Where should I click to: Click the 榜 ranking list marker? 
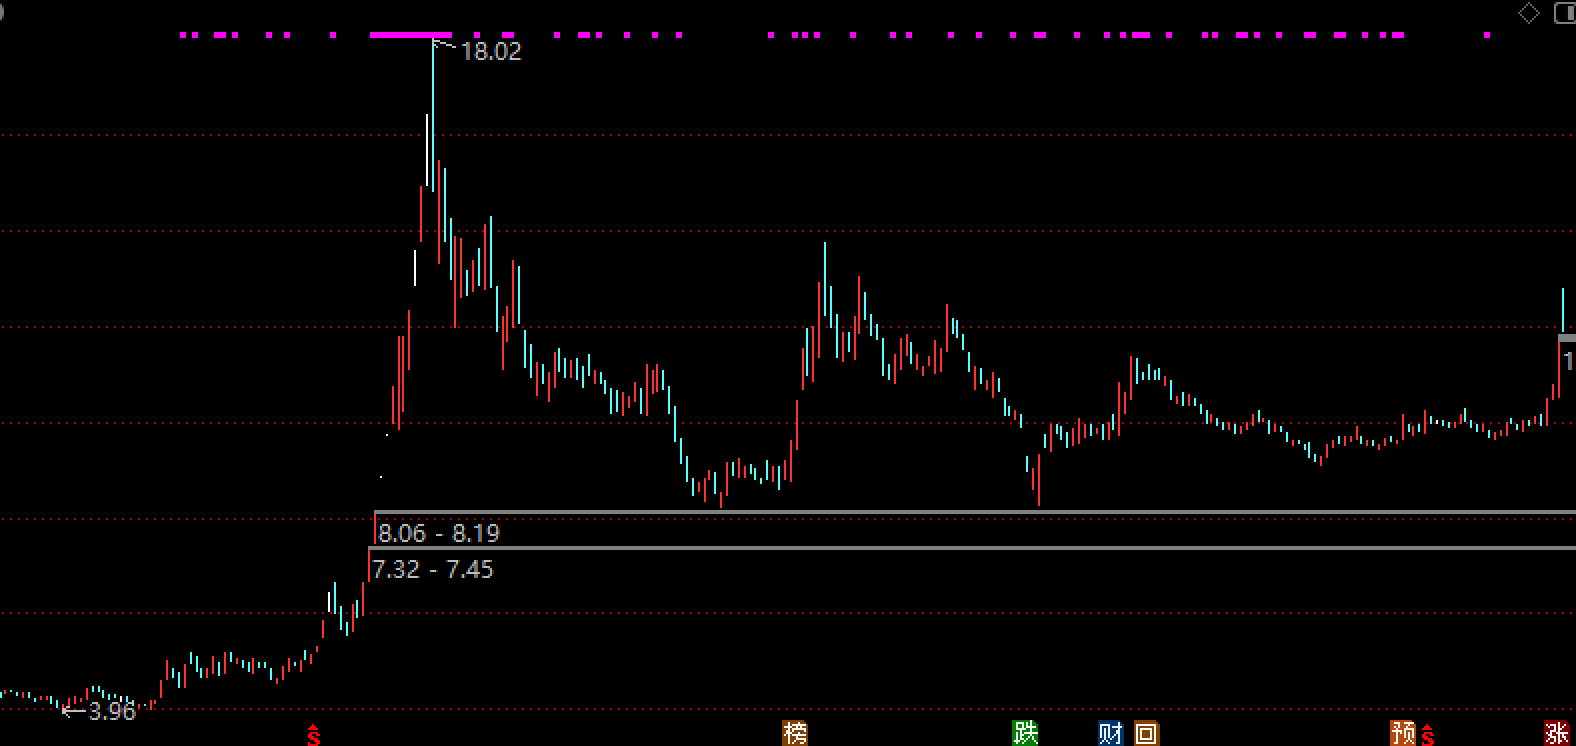tap(795, 733)
